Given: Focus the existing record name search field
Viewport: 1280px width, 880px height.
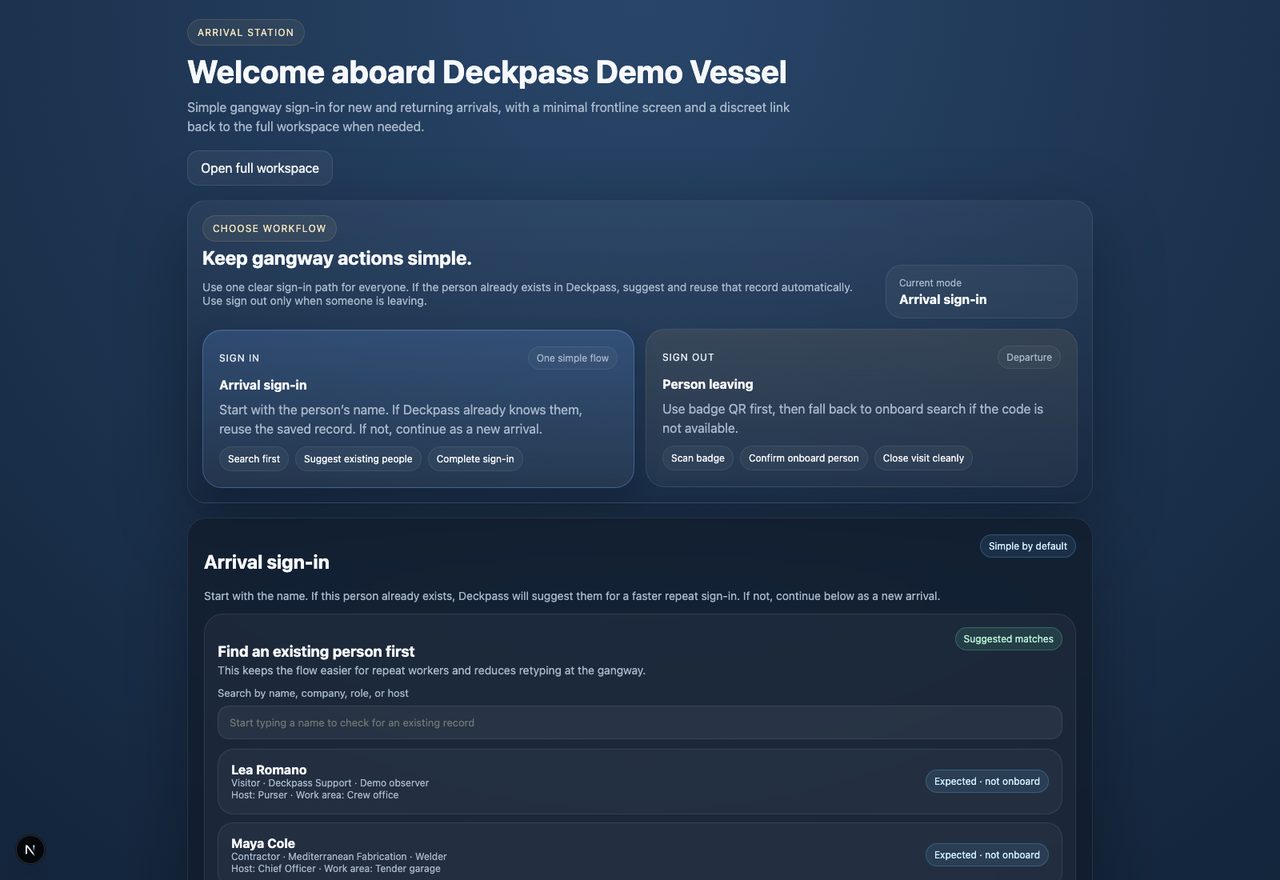Looking at the screenshot, I should [640, 723].
